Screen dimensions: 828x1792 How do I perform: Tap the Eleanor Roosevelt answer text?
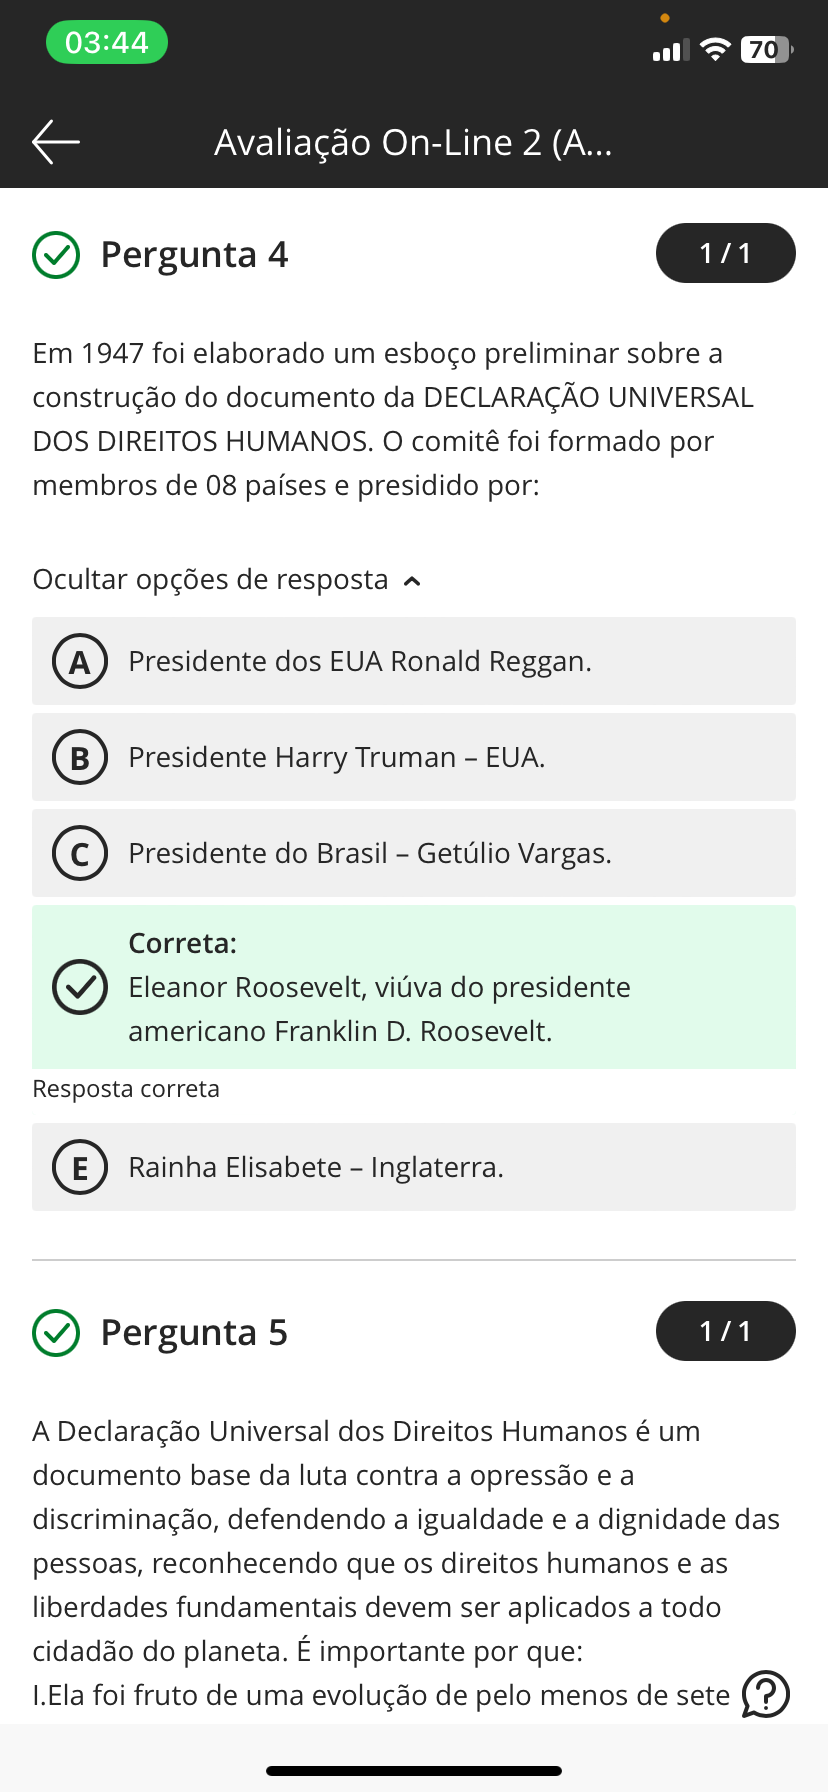click(x=379, y=1009)
